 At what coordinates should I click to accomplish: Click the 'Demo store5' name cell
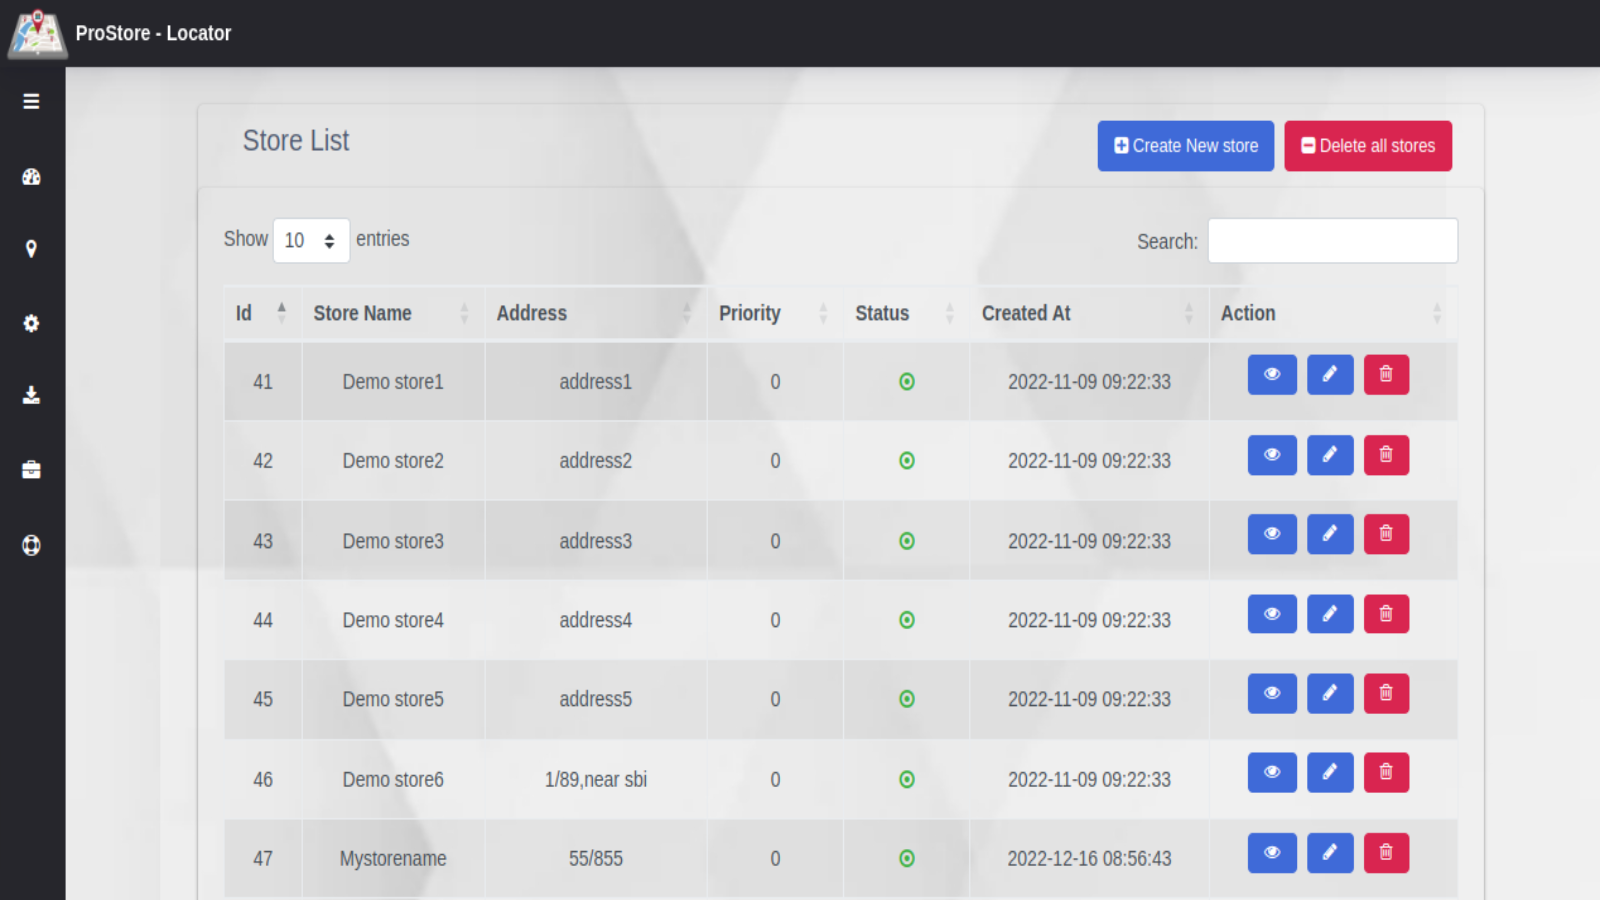pos(393,699)
